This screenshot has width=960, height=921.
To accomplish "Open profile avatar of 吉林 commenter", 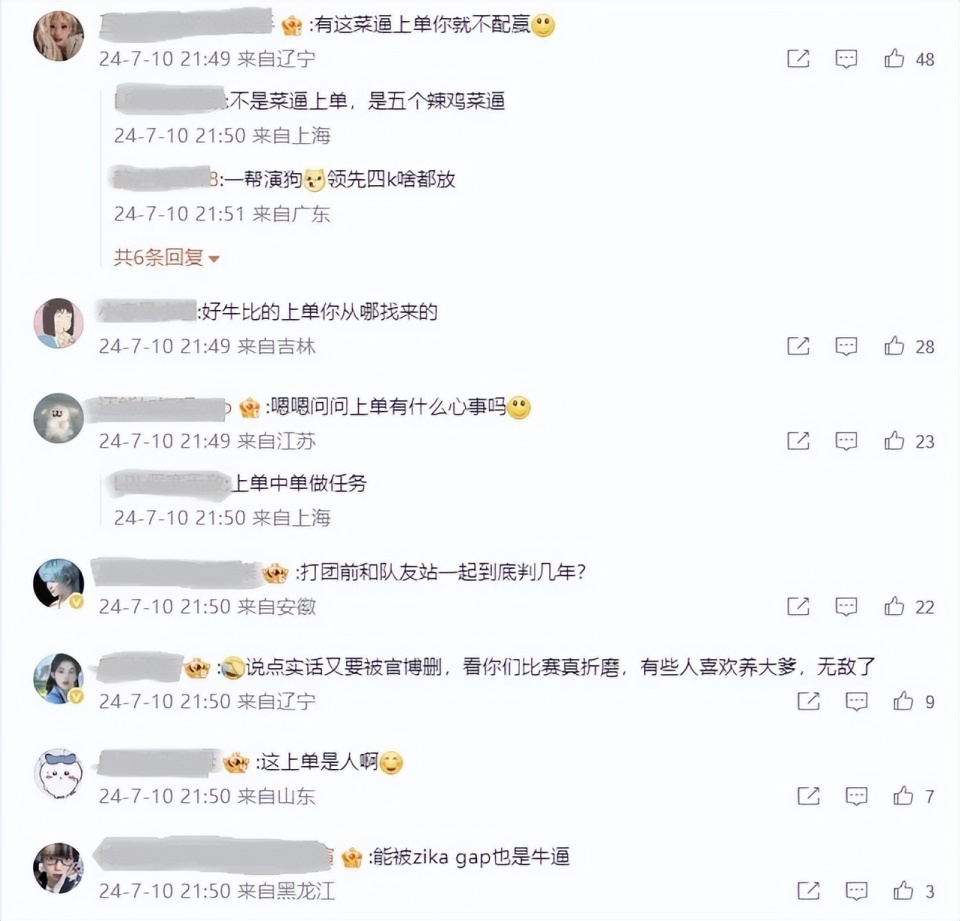I will 58,323.
